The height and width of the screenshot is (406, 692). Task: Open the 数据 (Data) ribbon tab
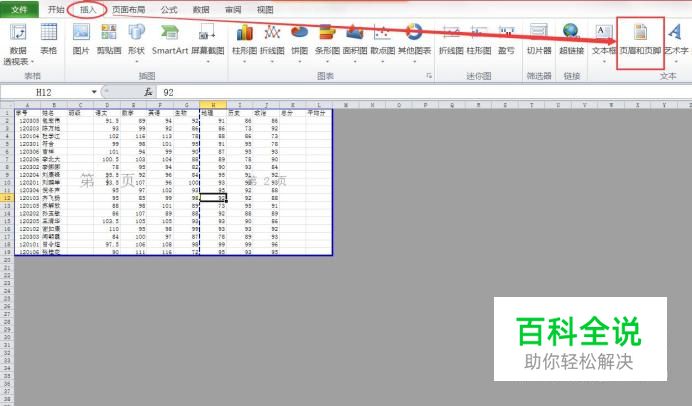201,9
